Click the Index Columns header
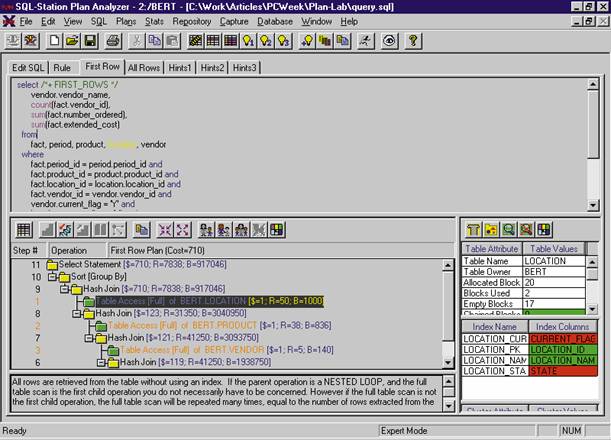The height and width of the screenshot is (440, 611). click(x=563, y=327)
